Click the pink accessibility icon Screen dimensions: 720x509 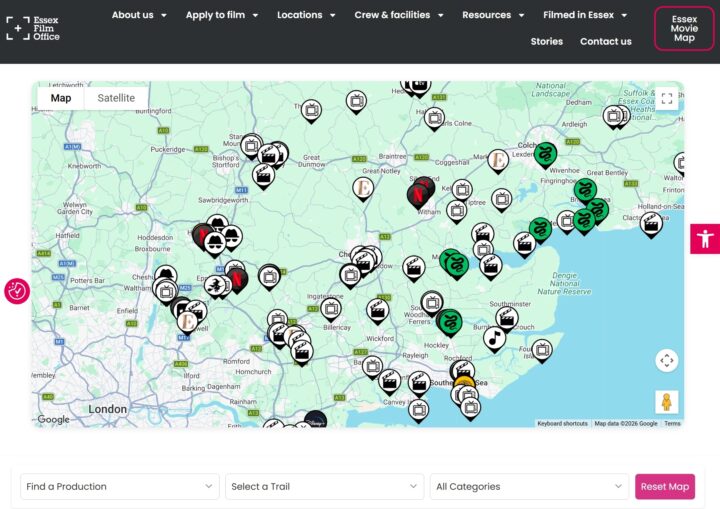(x=705, y=239)
